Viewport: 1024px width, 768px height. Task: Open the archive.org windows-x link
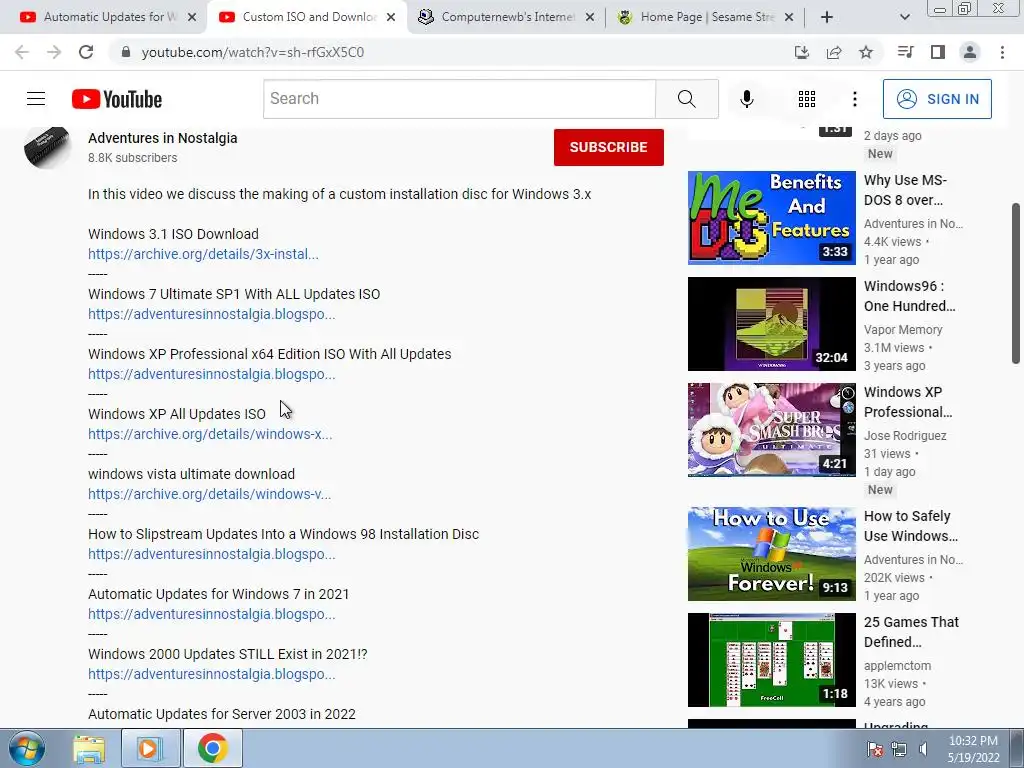pos(210,434)
